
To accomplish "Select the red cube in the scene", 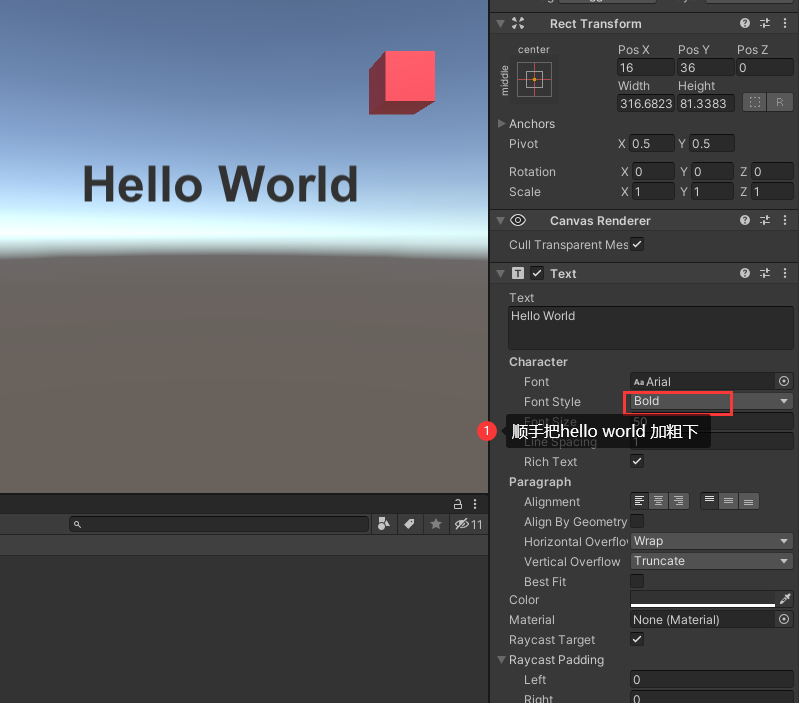I will (403, 82).
